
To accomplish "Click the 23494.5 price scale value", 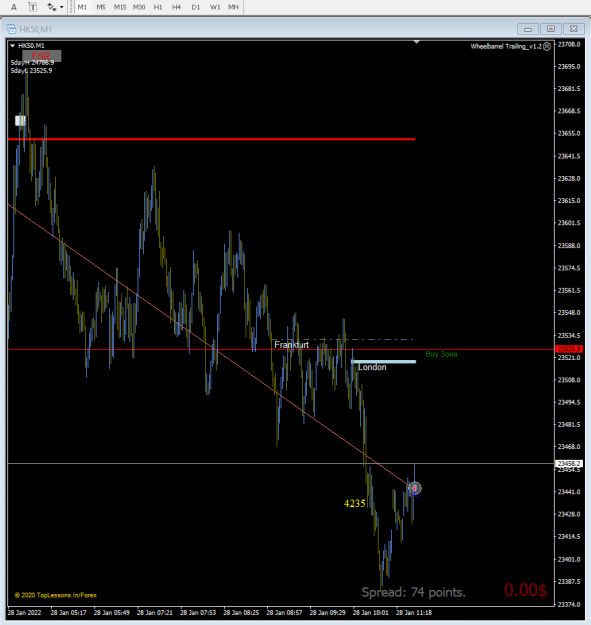I will pos(569,402).
